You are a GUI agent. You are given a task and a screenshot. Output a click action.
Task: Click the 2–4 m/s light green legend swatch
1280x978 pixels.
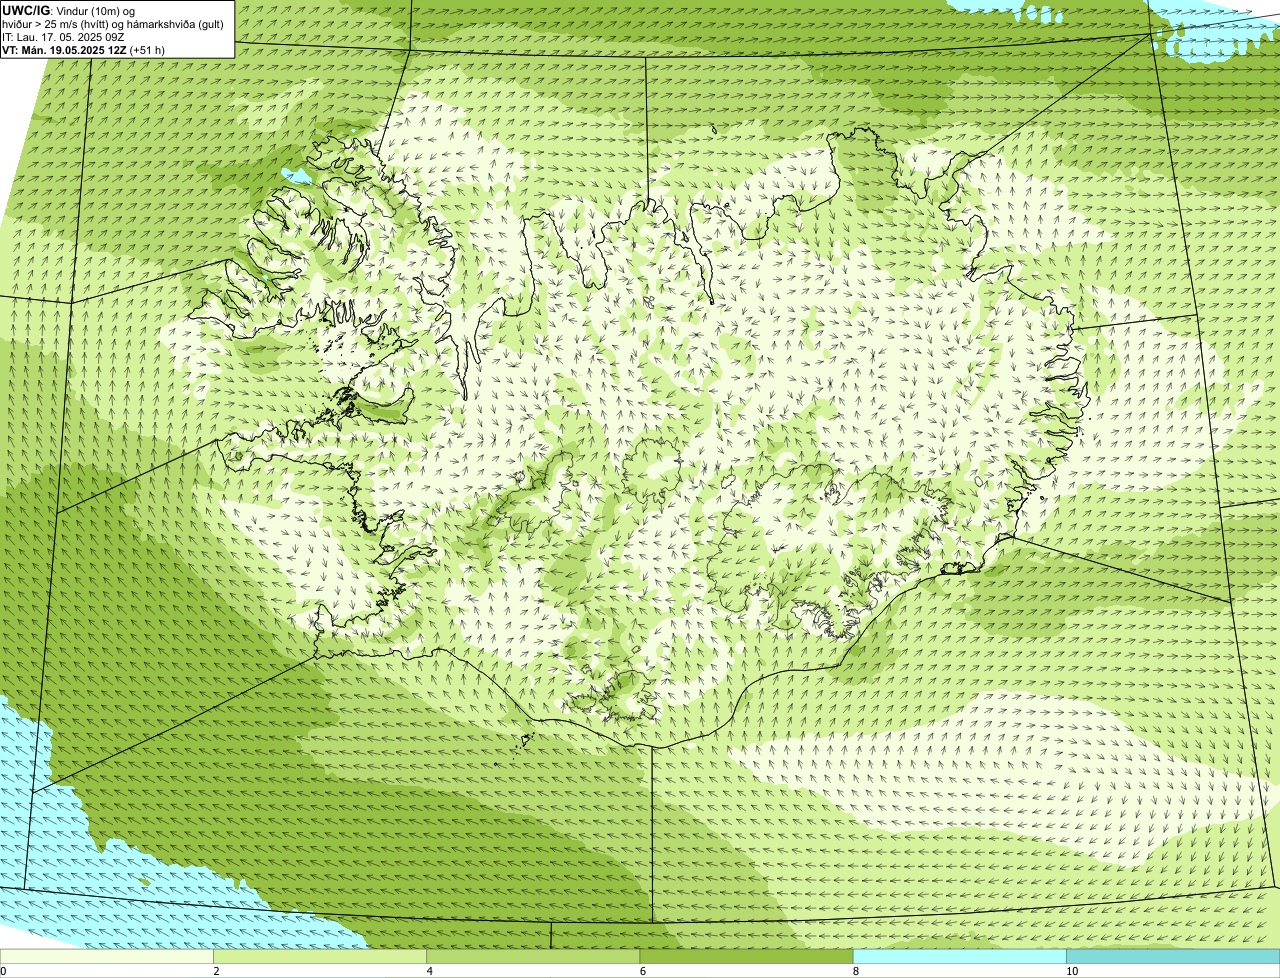coord(320,957)
